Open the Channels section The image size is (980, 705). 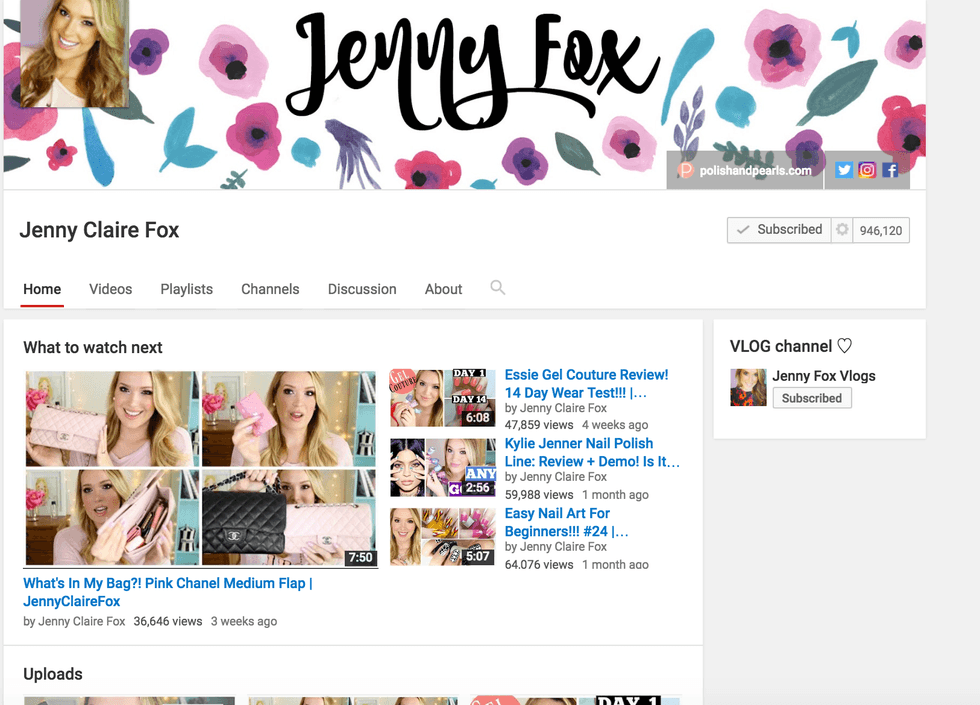[x=270, y=289]
